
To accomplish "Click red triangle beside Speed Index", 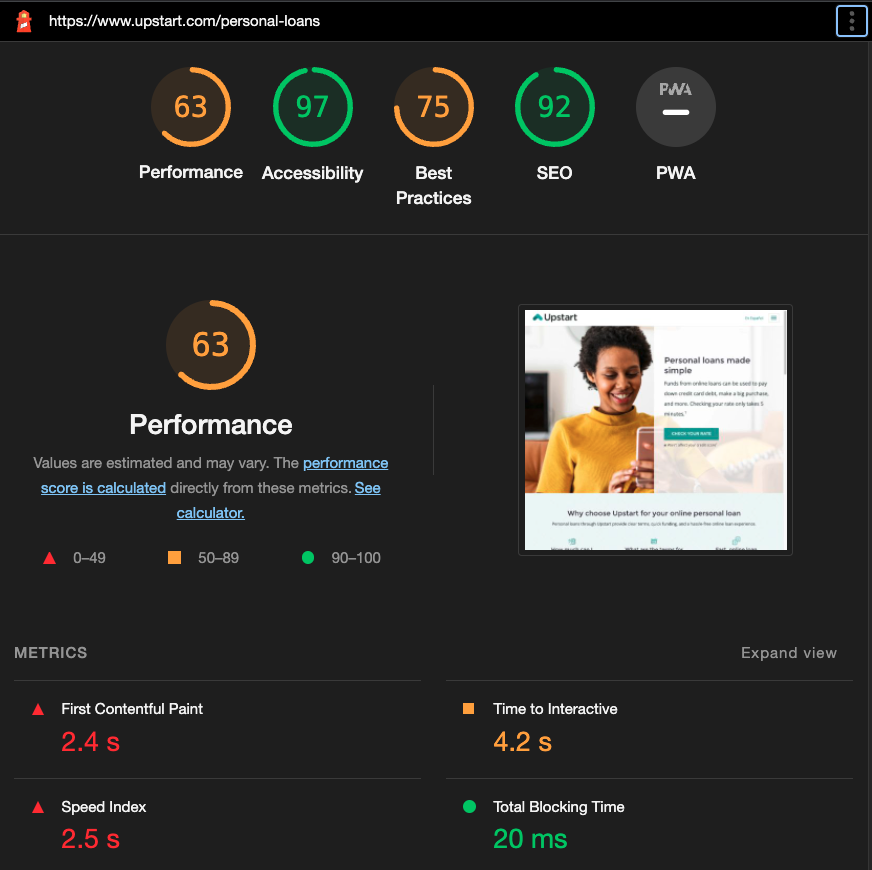I will pos(38,807).
